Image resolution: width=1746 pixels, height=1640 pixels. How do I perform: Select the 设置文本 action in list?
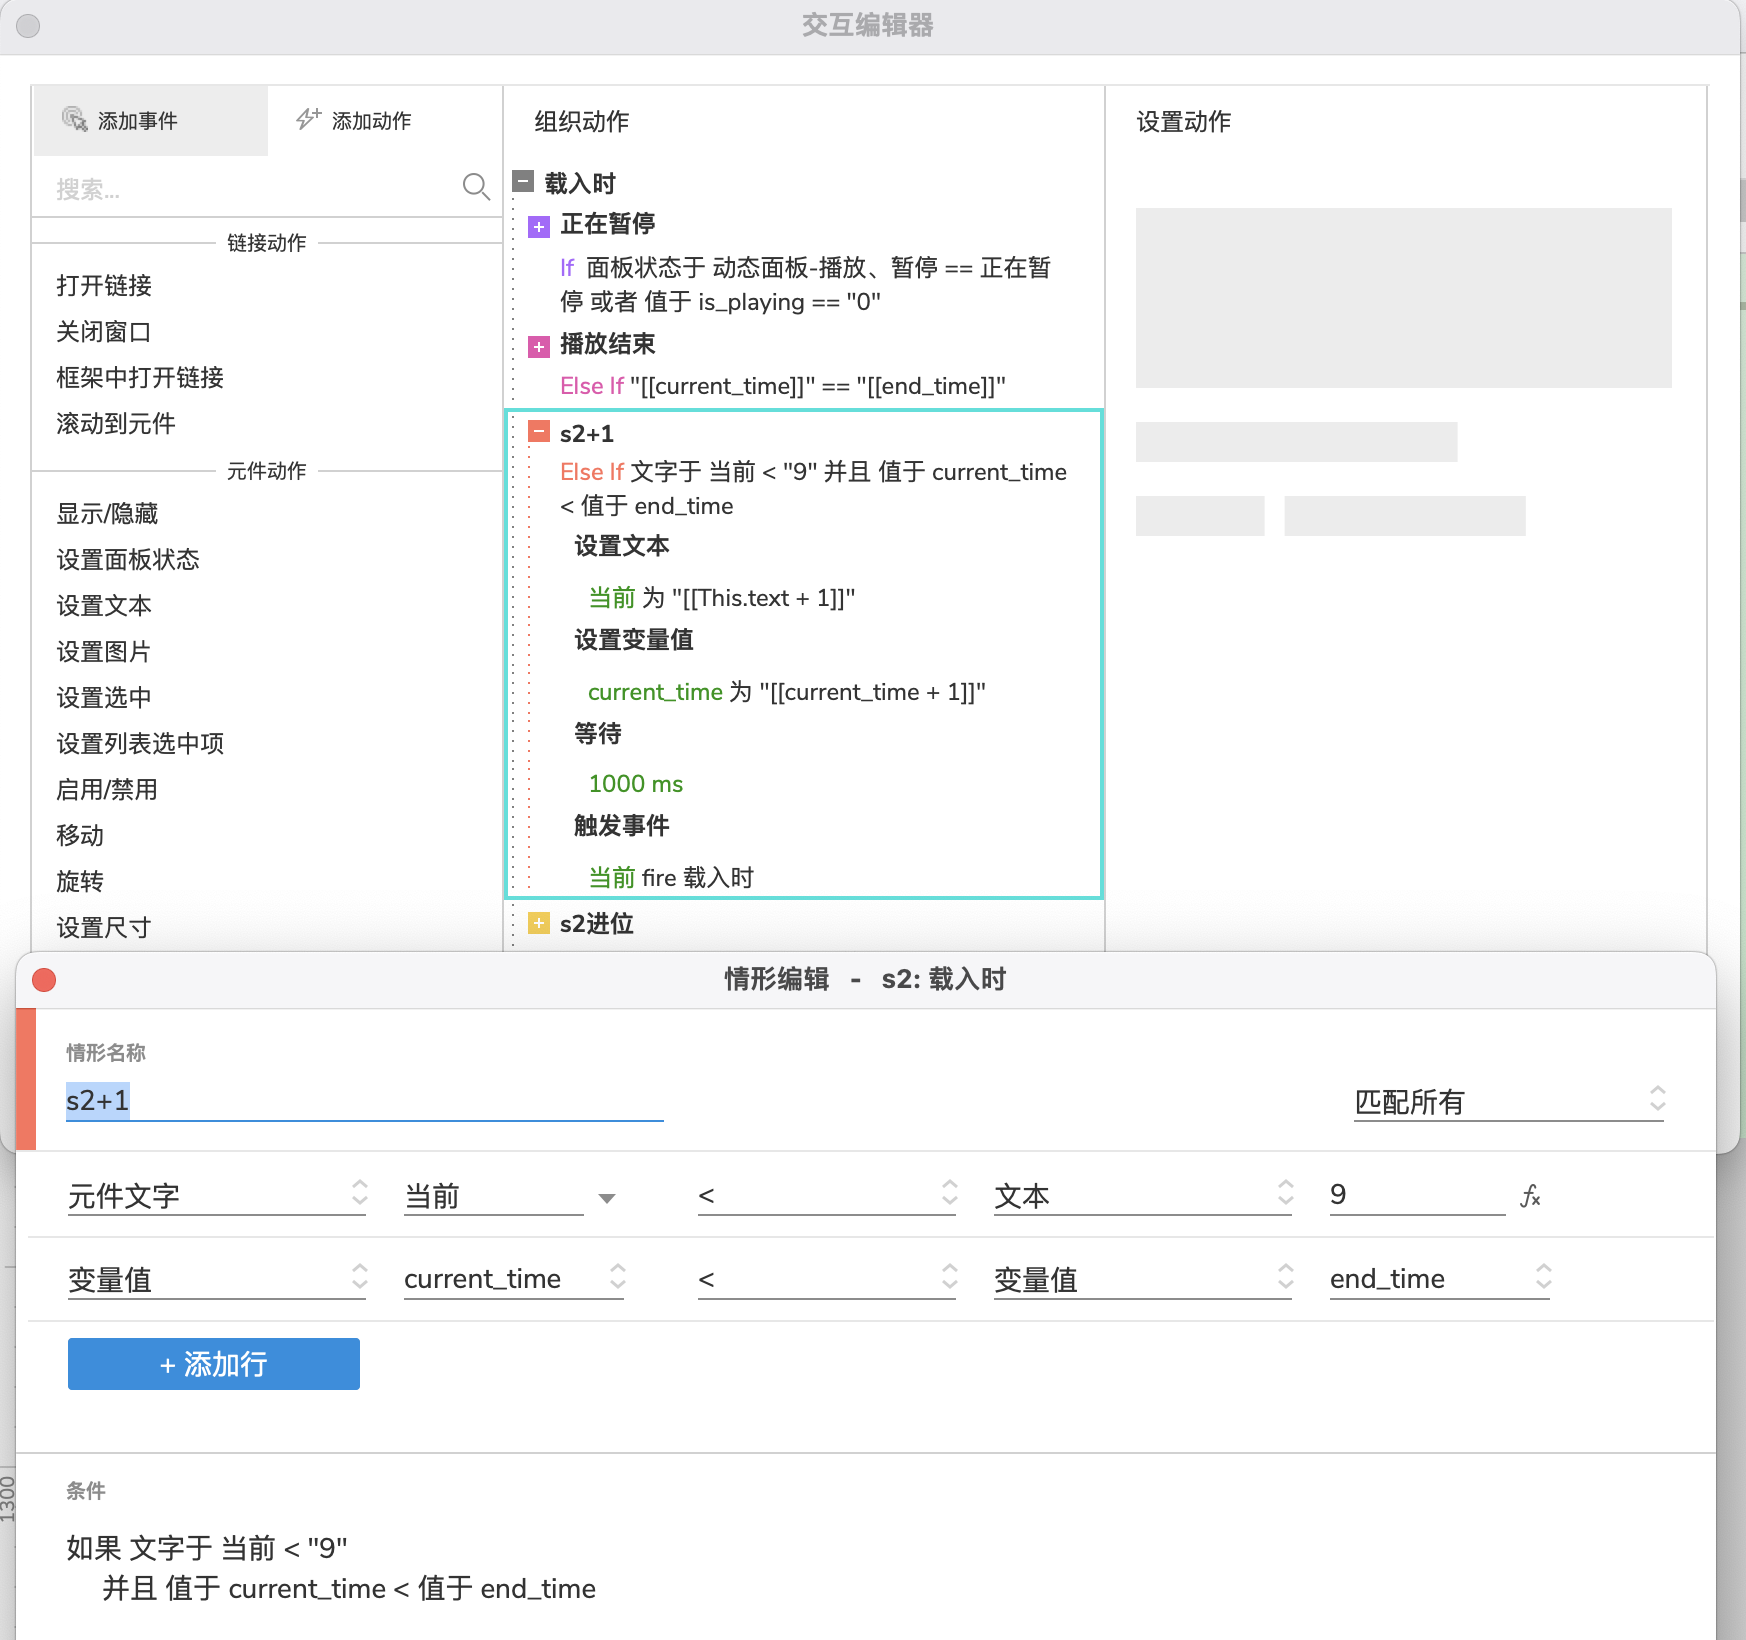click(x=104, y=605)
